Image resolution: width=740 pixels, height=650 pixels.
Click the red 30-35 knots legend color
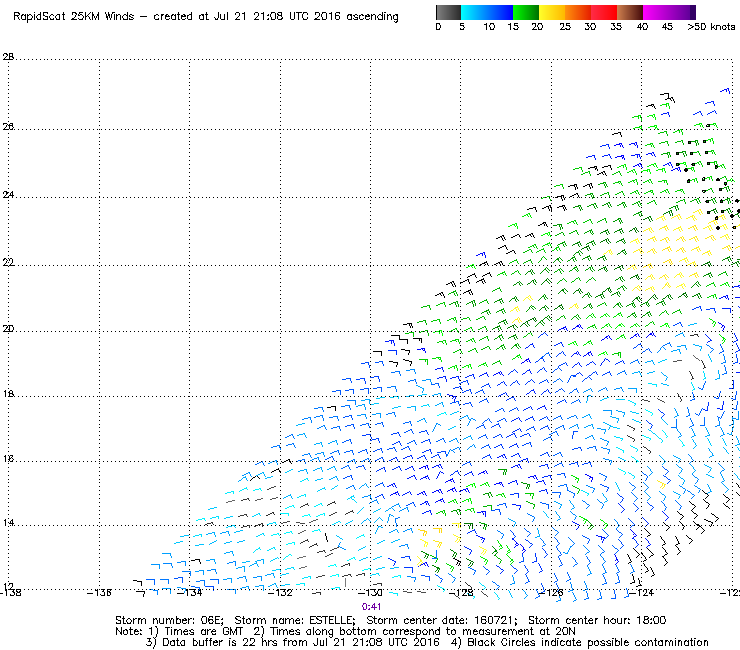pyautogui.click(x=604, y=12)
